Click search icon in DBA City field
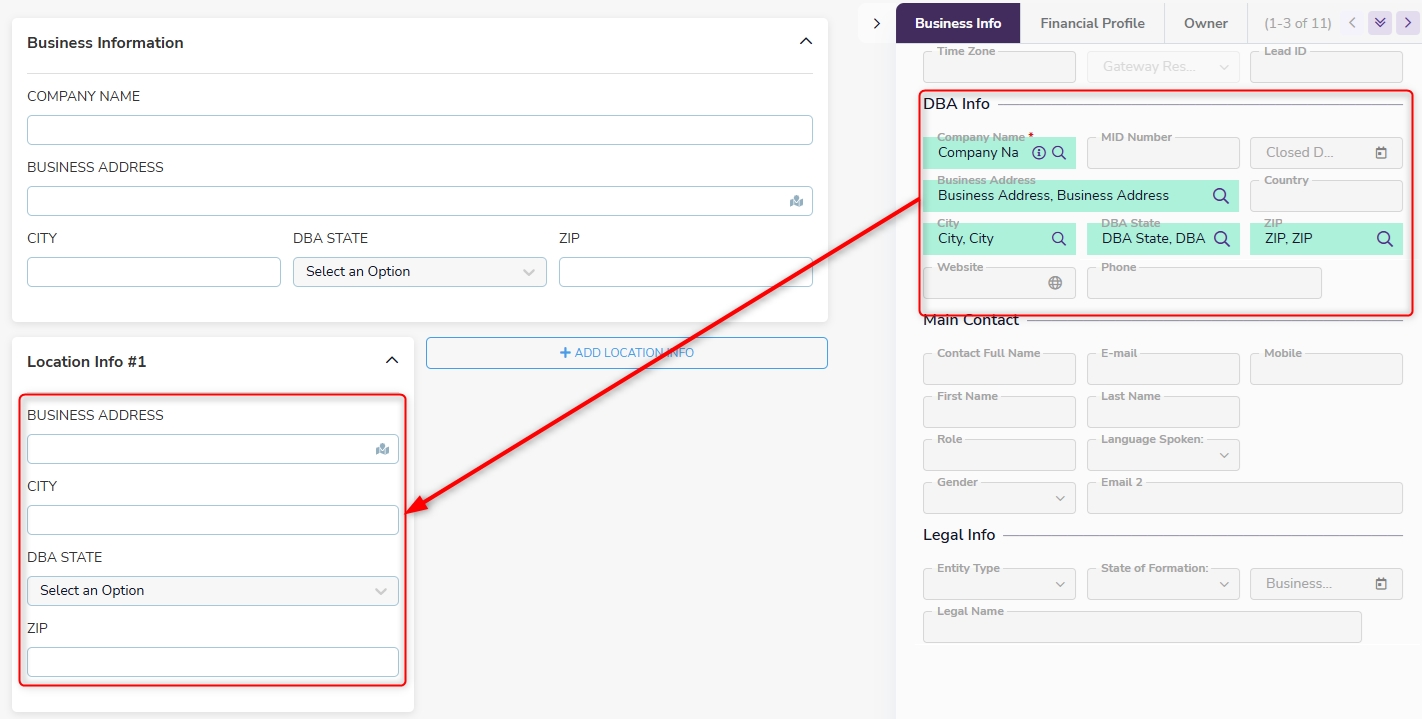 pos(1059,239)
